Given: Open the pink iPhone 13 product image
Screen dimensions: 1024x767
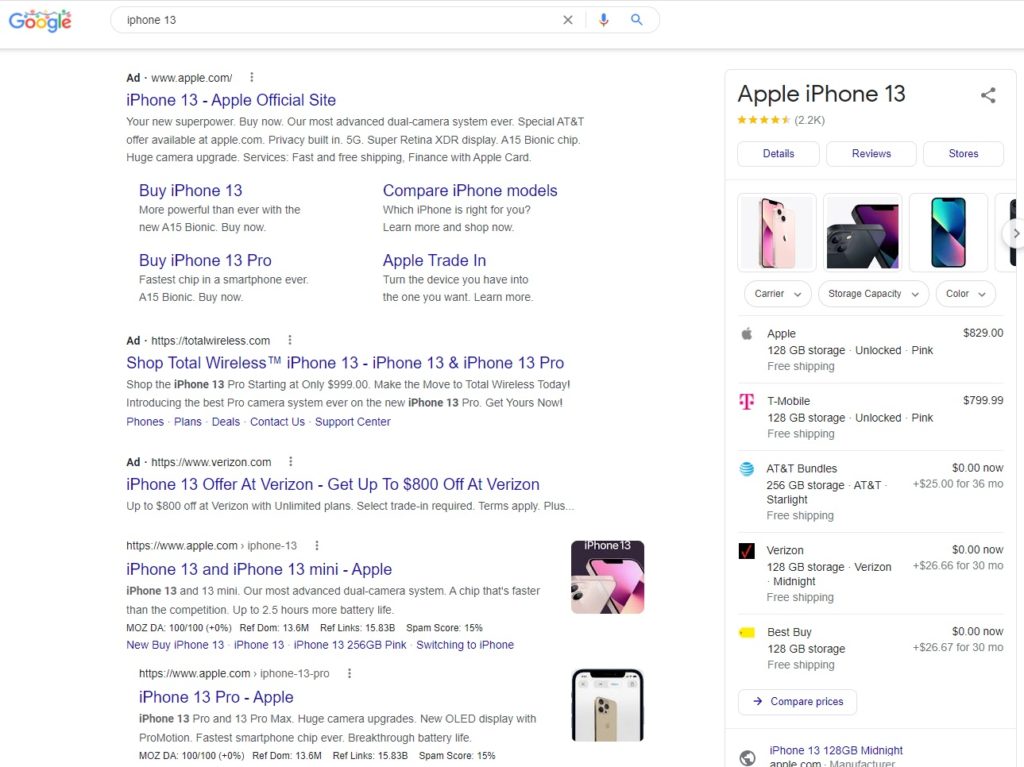Looking at the screenshot, I should click(x=776, y=233).
